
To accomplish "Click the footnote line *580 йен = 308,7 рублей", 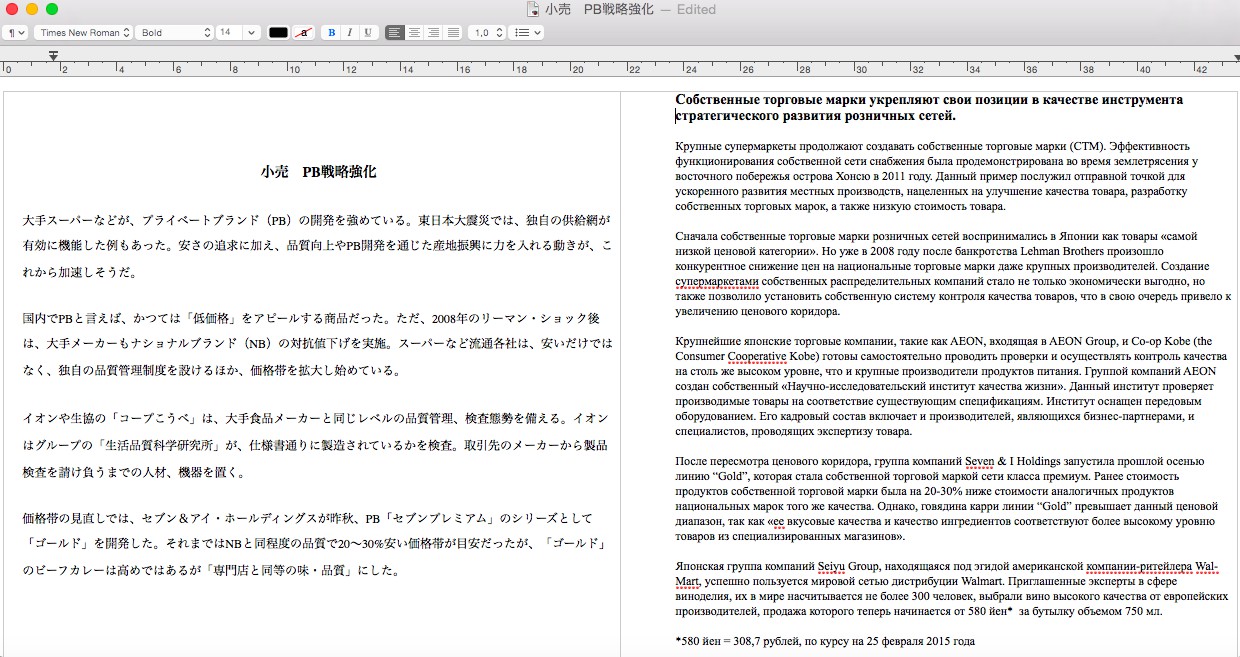I will (x=825, y=641).
